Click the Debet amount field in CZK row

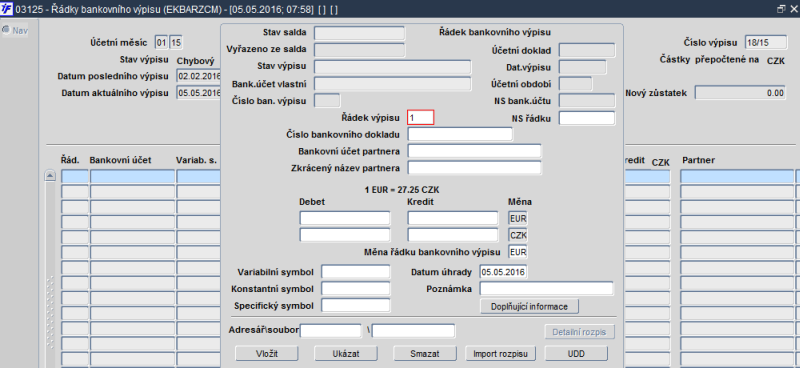[x=344, y=235]
